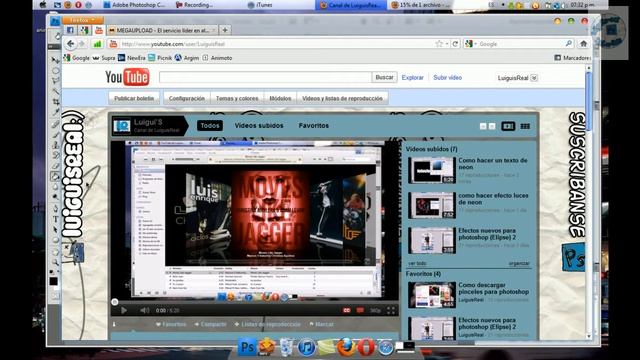
Task: Open Picnik bookmark in bookmarks bar
Action: pos(160,58)
